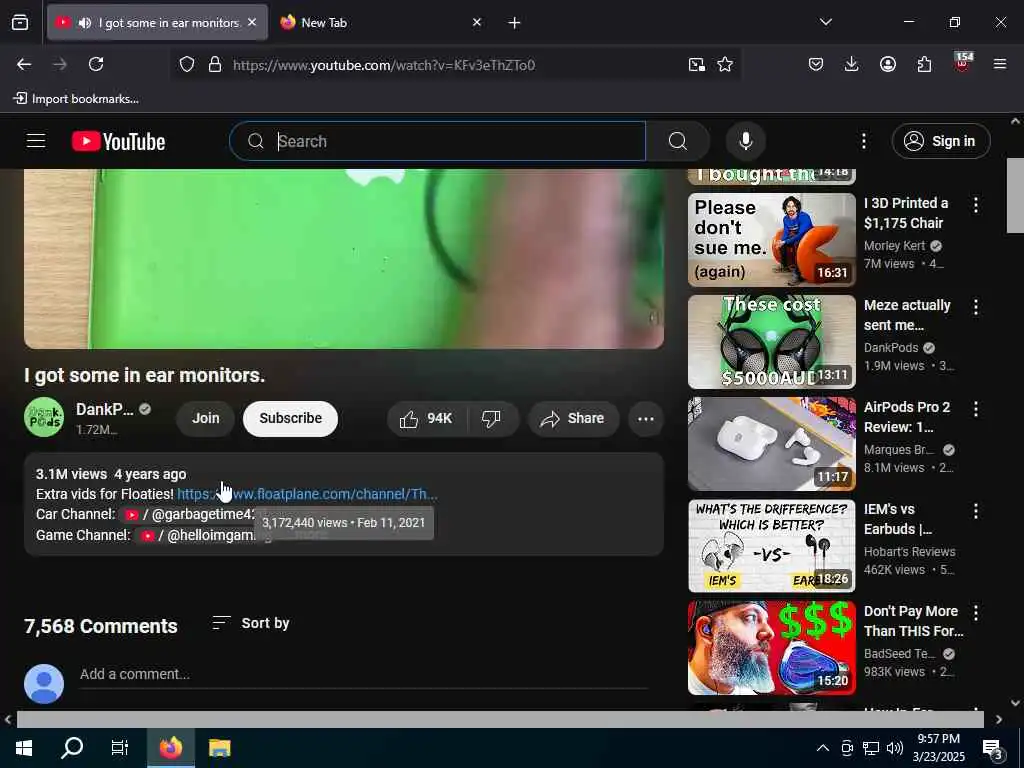
Task: Click the video title text
Action: [x=144, y=375]
